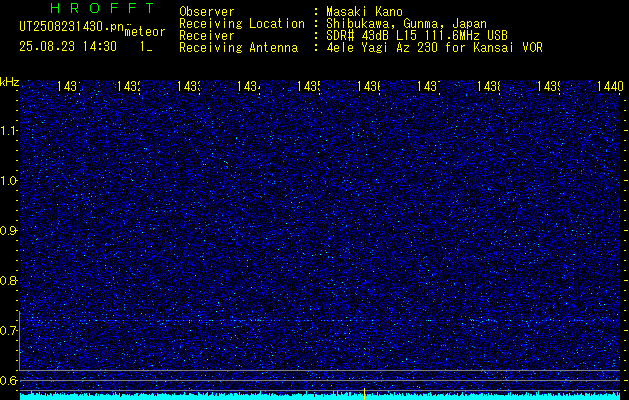The height and width of the screenshot is (400, 629).
Task: Click the 1439 time axis label
Action: 548,86
